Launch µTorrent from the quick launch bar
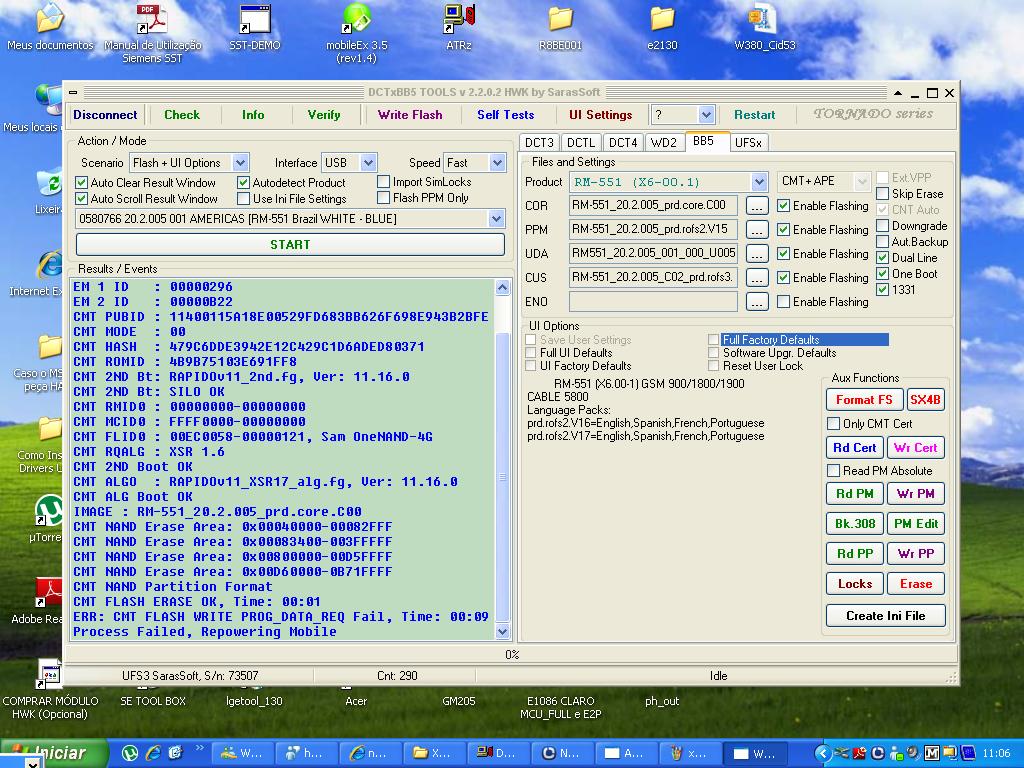 [x=130, y=753]
